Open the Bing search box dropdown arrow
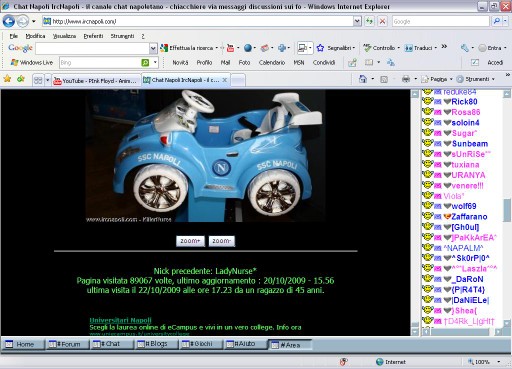This screenshot has height=369, width=512. click(x=155, y=62)
